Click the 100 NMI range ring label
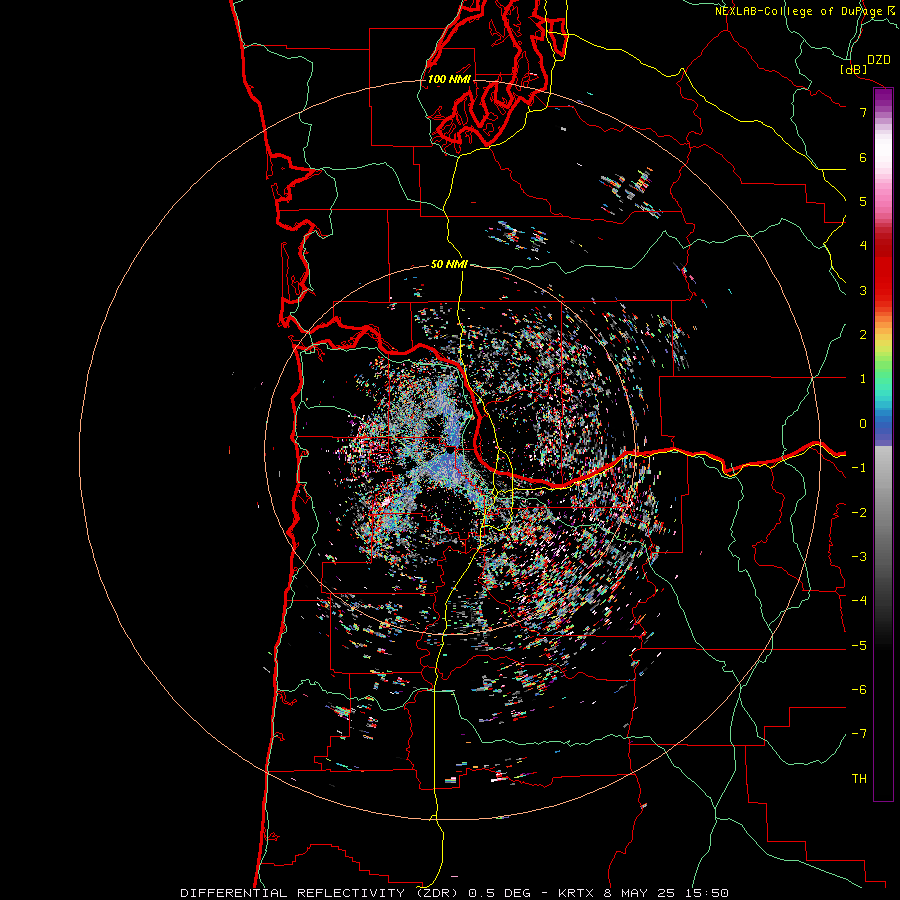 (449, 79)
